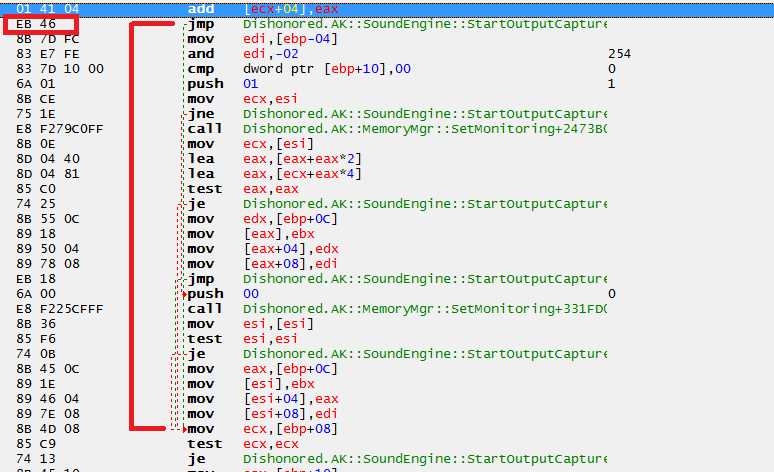Select the 'jne' jump to StartOutputCapture
This screenshot has width=774, height=472.
397,114
